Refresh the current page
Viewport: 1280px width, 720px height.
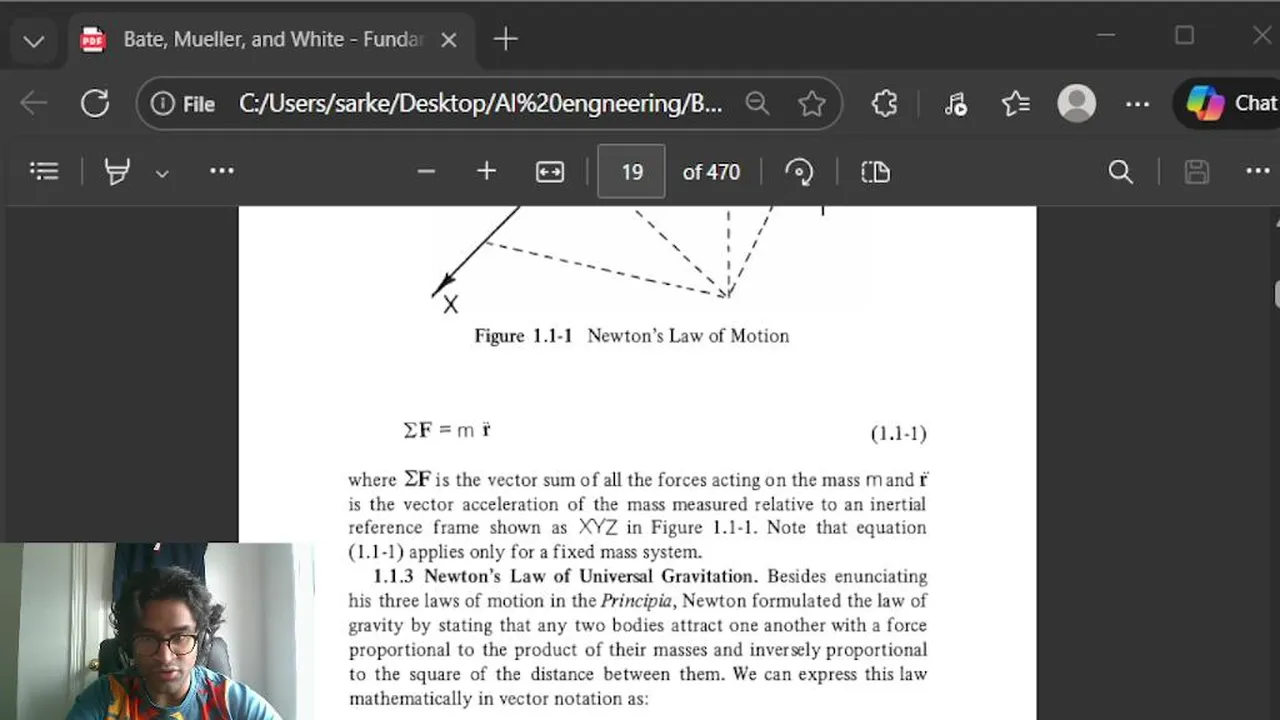(95, 103)
